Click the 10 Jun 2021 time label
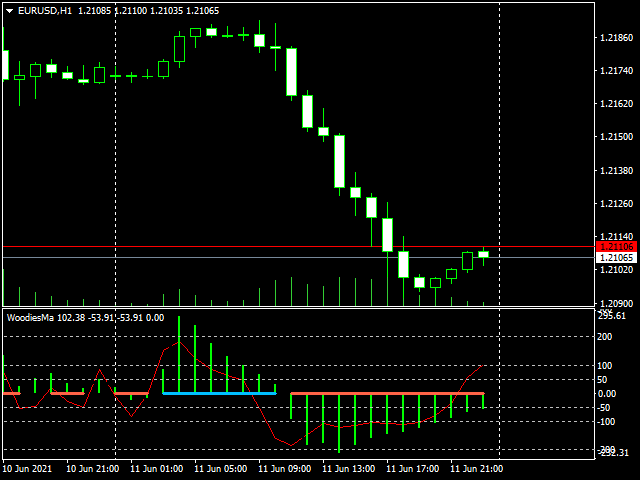 pyautogui.click(x=27, y=469)
